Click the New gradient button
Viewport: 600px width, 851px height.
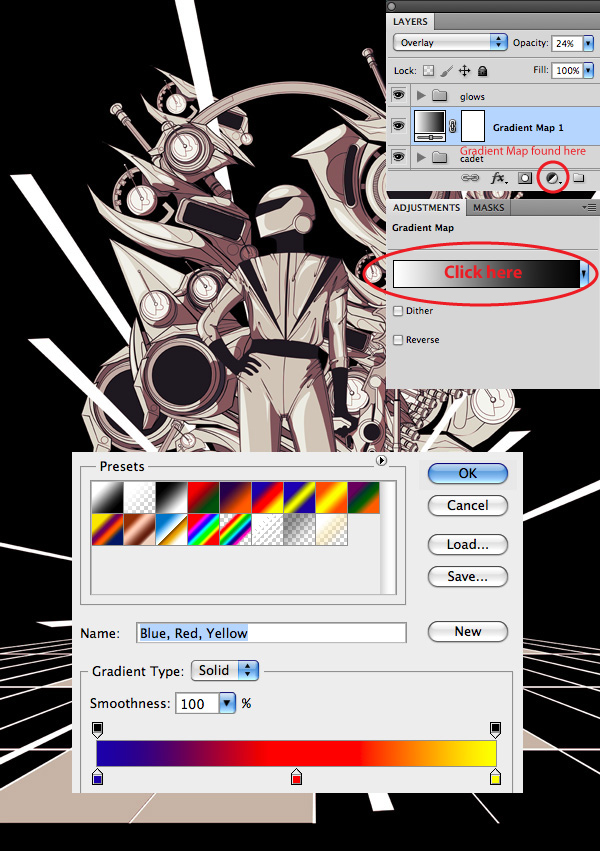[468, 631]
